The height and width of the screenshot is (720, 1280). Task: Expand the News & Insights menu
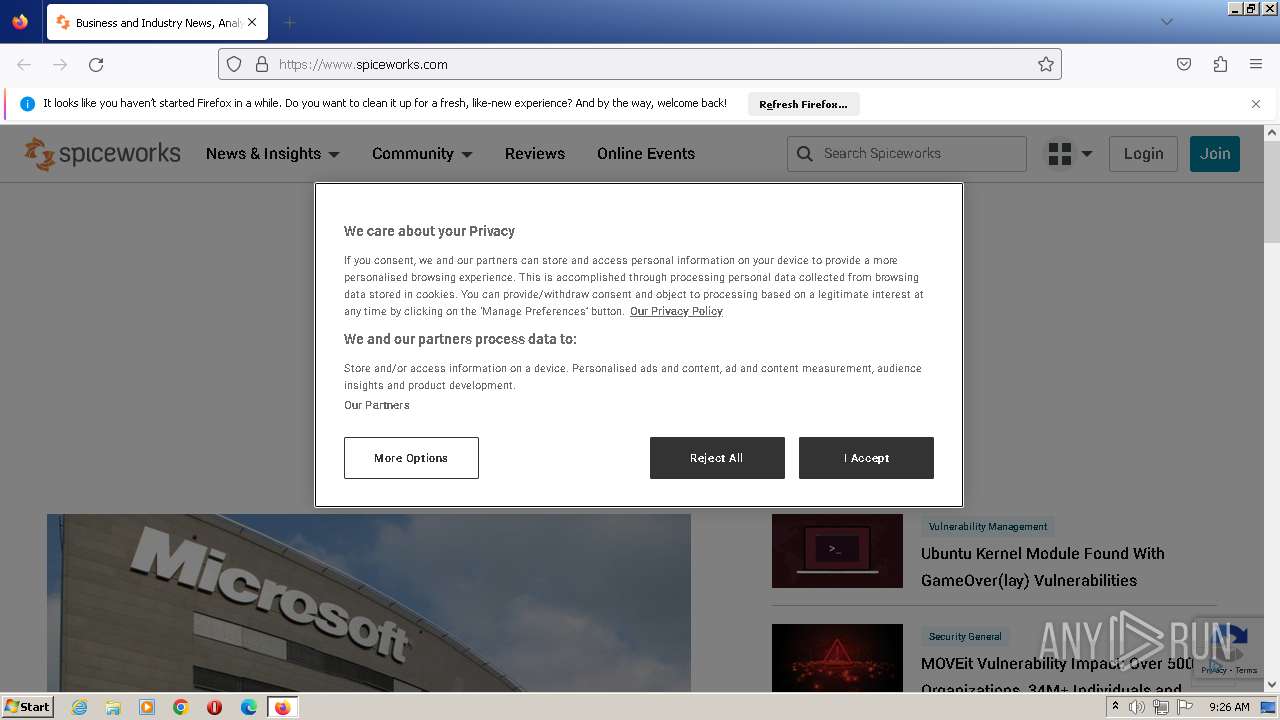tap(273, 153)
